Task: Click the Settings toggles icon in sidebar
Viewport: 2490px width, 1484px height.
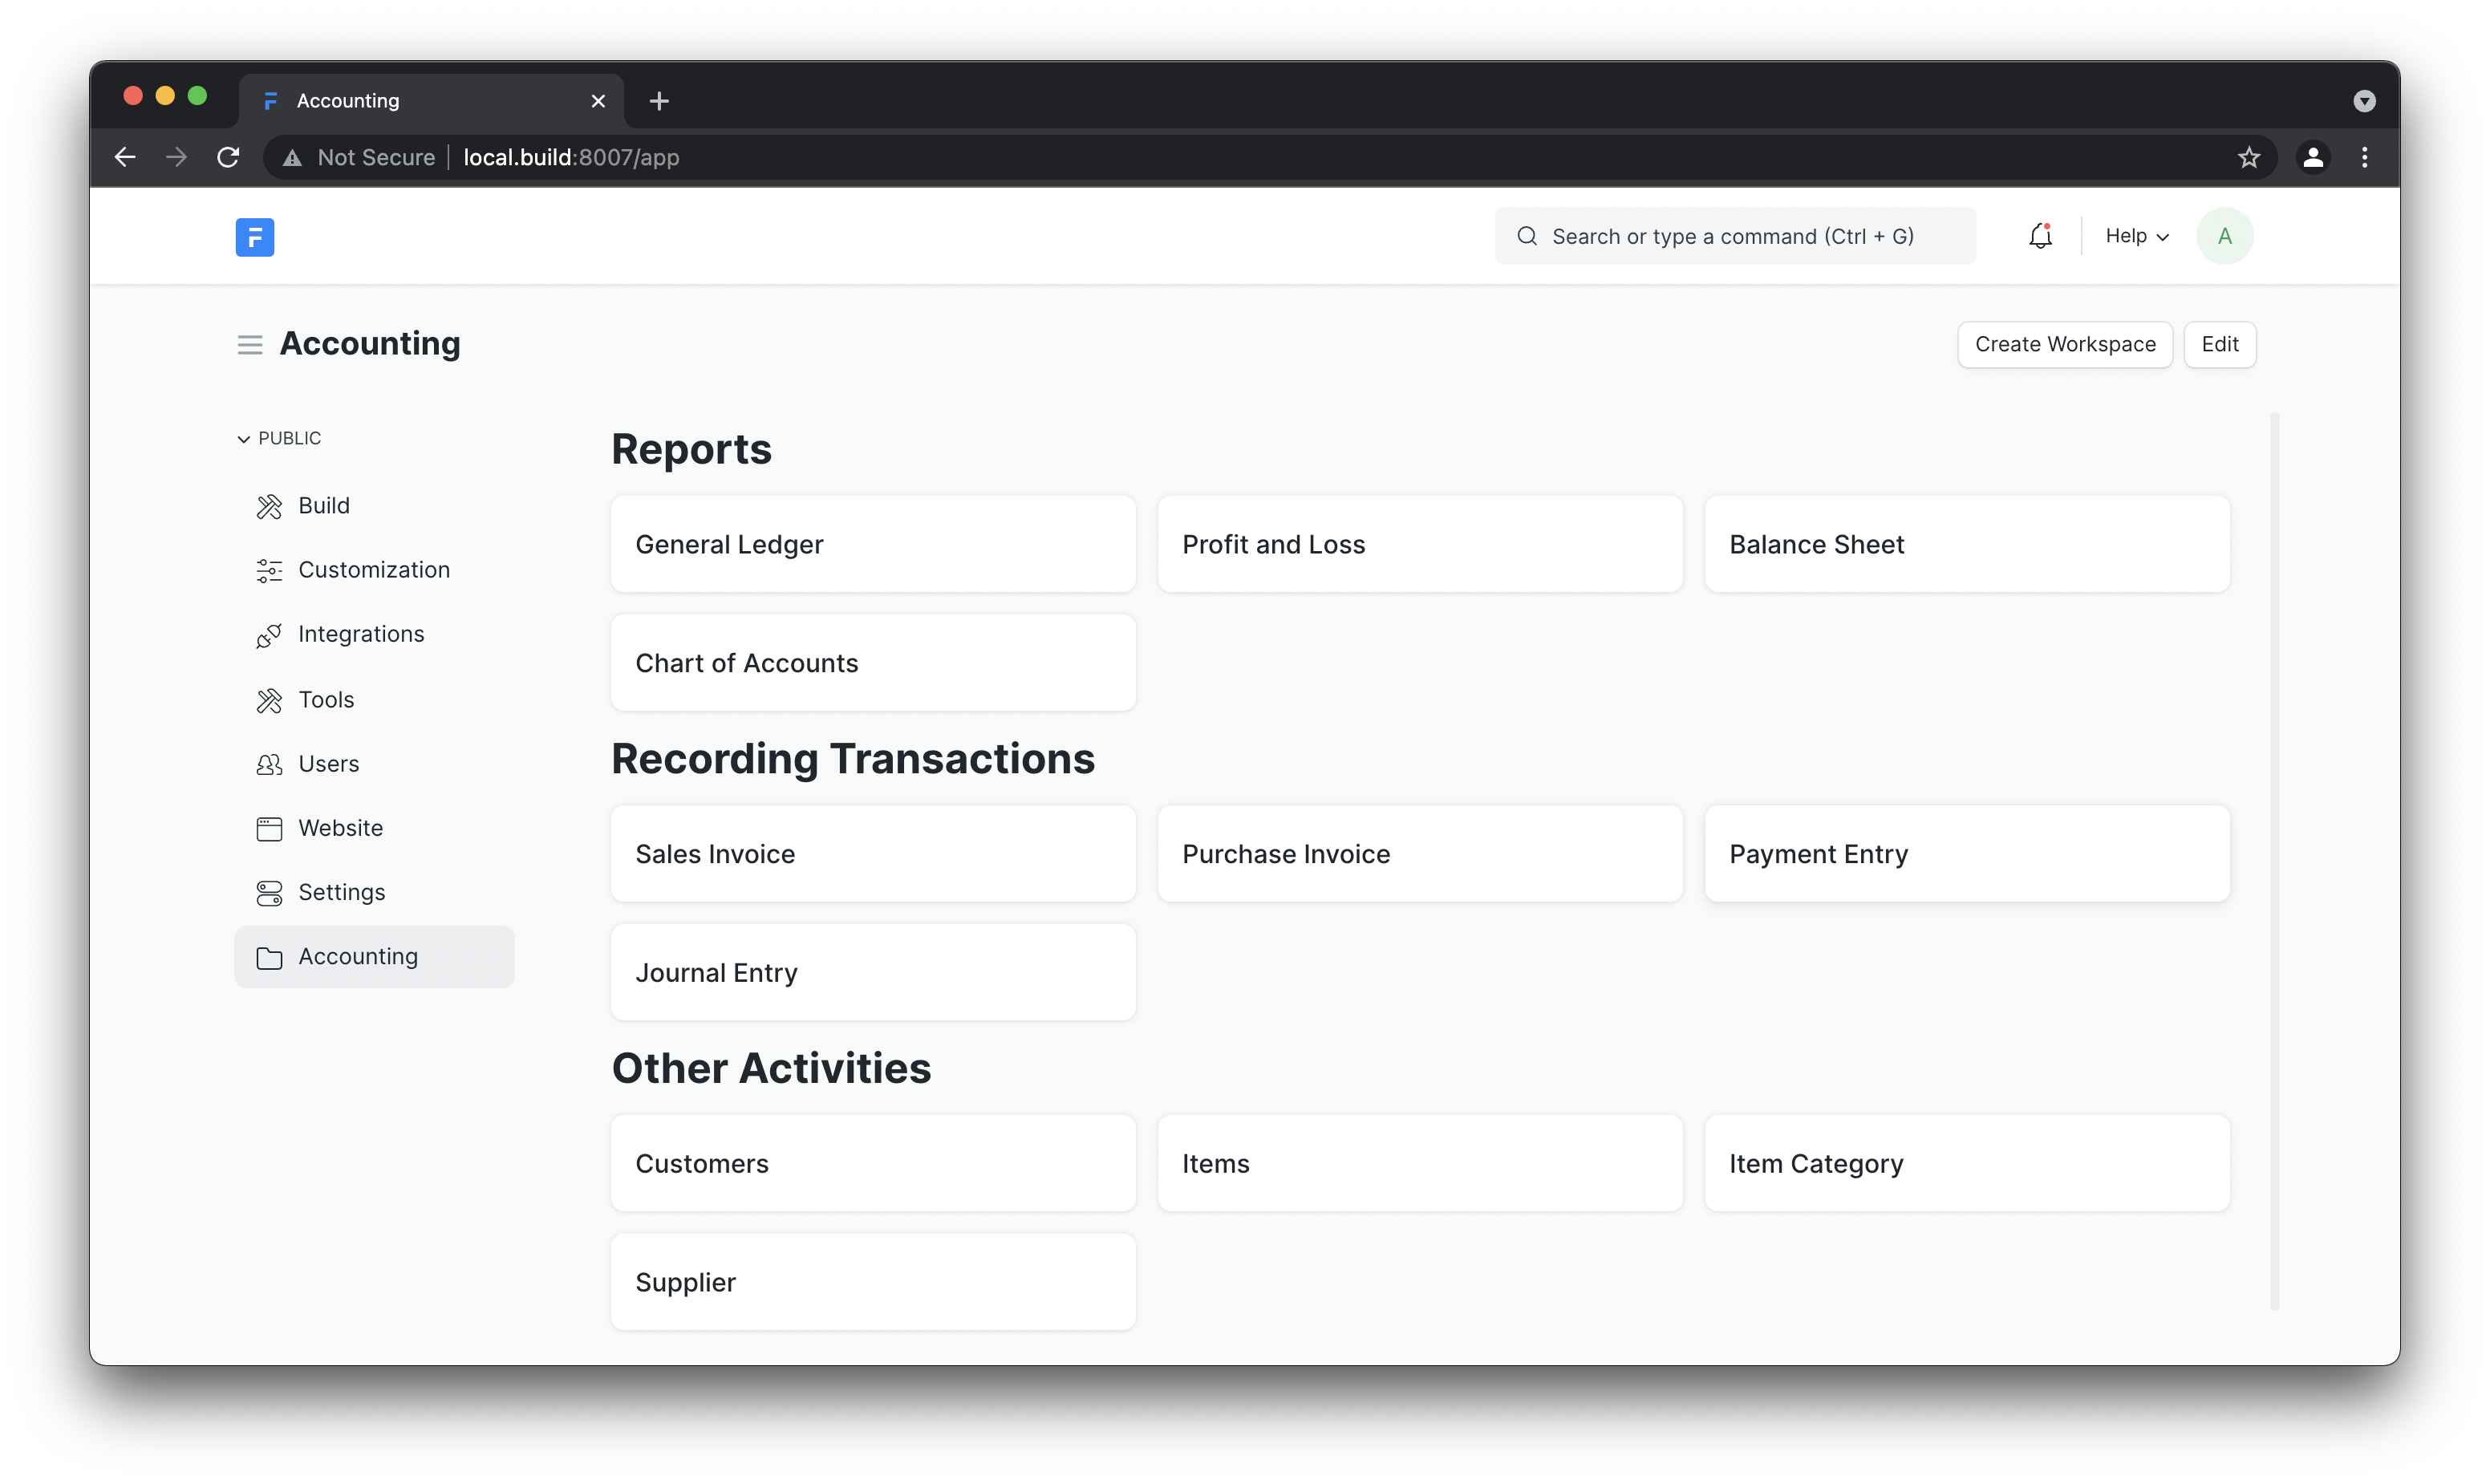Action: point(268,893)
